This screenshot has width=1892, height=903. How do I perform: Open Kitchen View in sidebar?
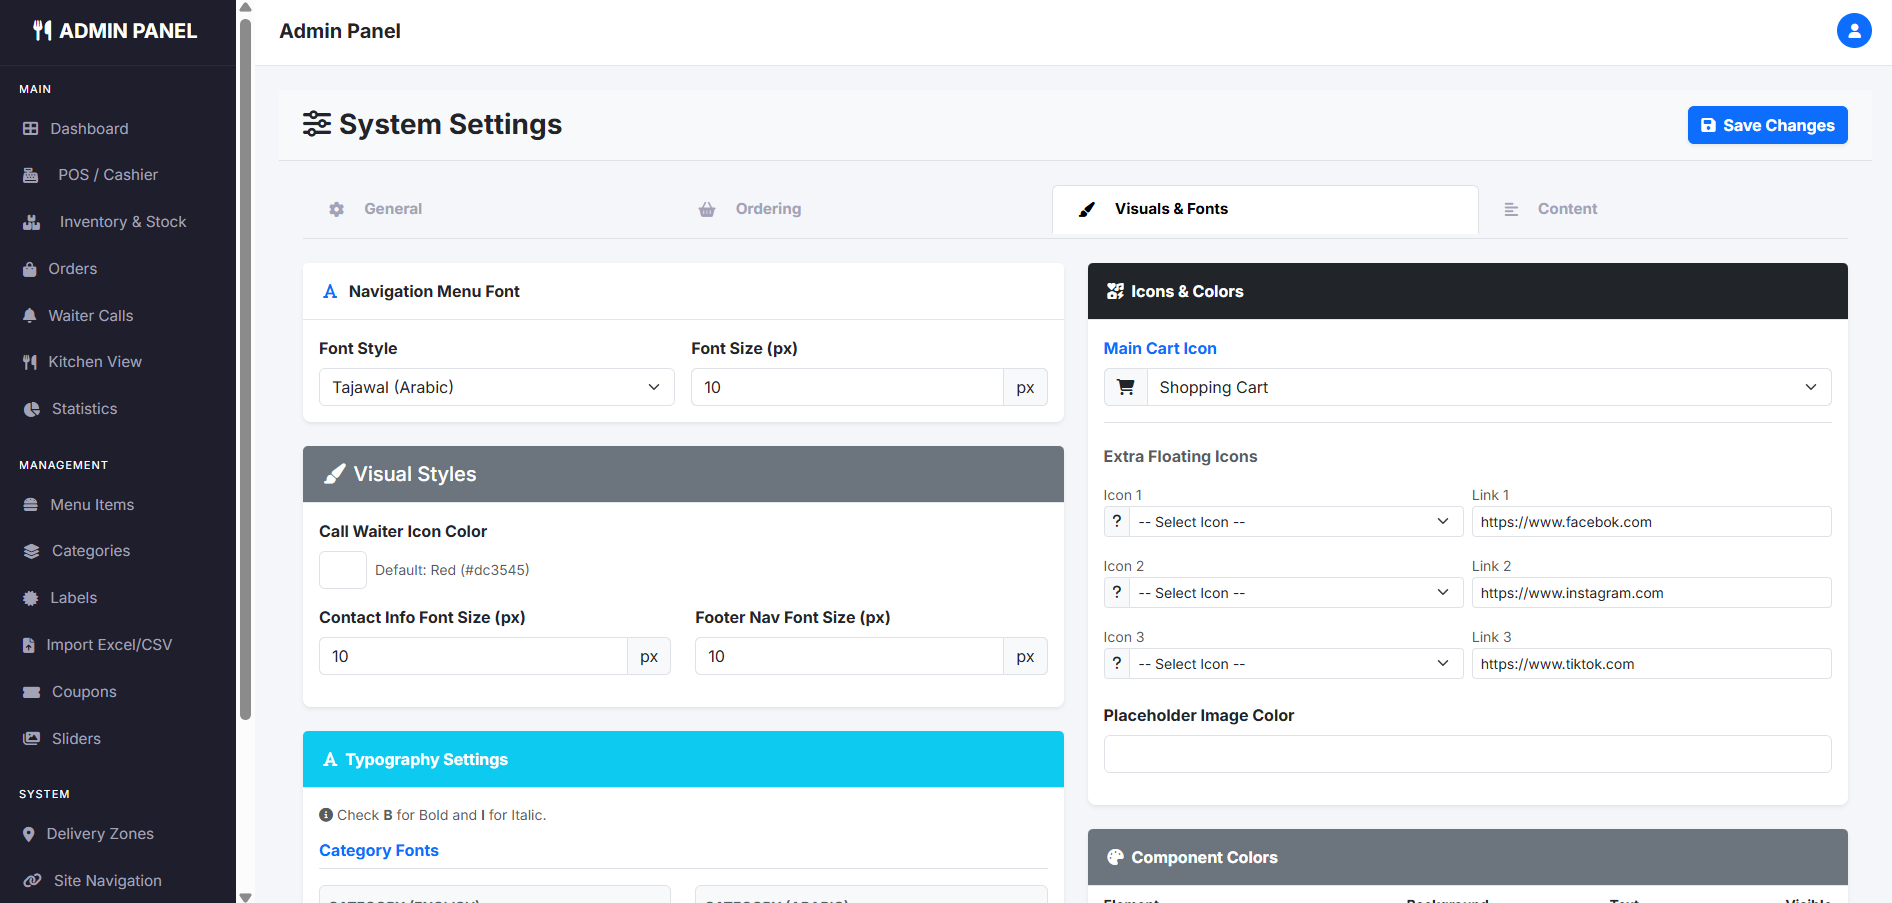(94, 362)
